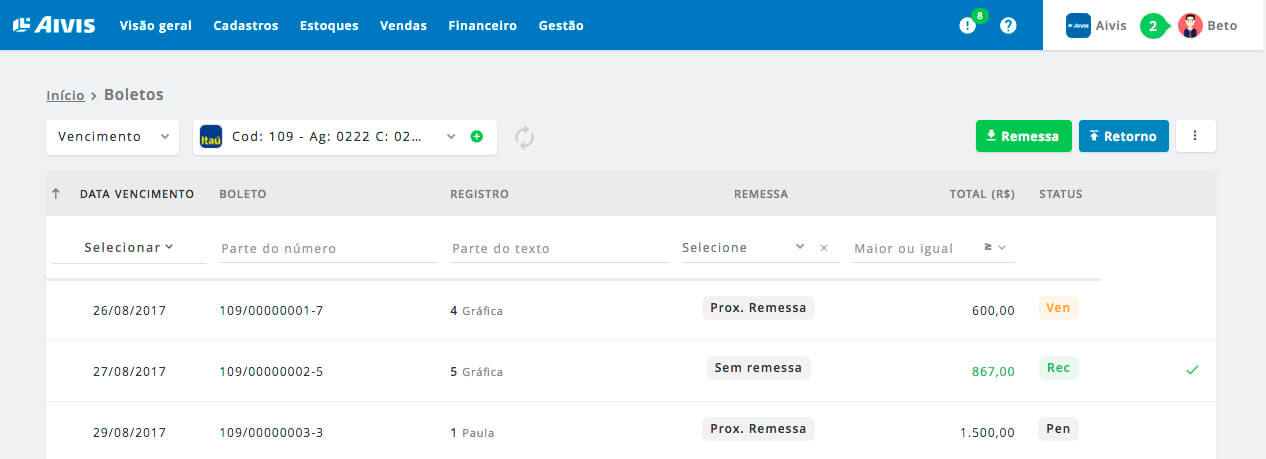Sort by the Data Vencimento column header
1266x459 pixels.
[x=137, y=194]
